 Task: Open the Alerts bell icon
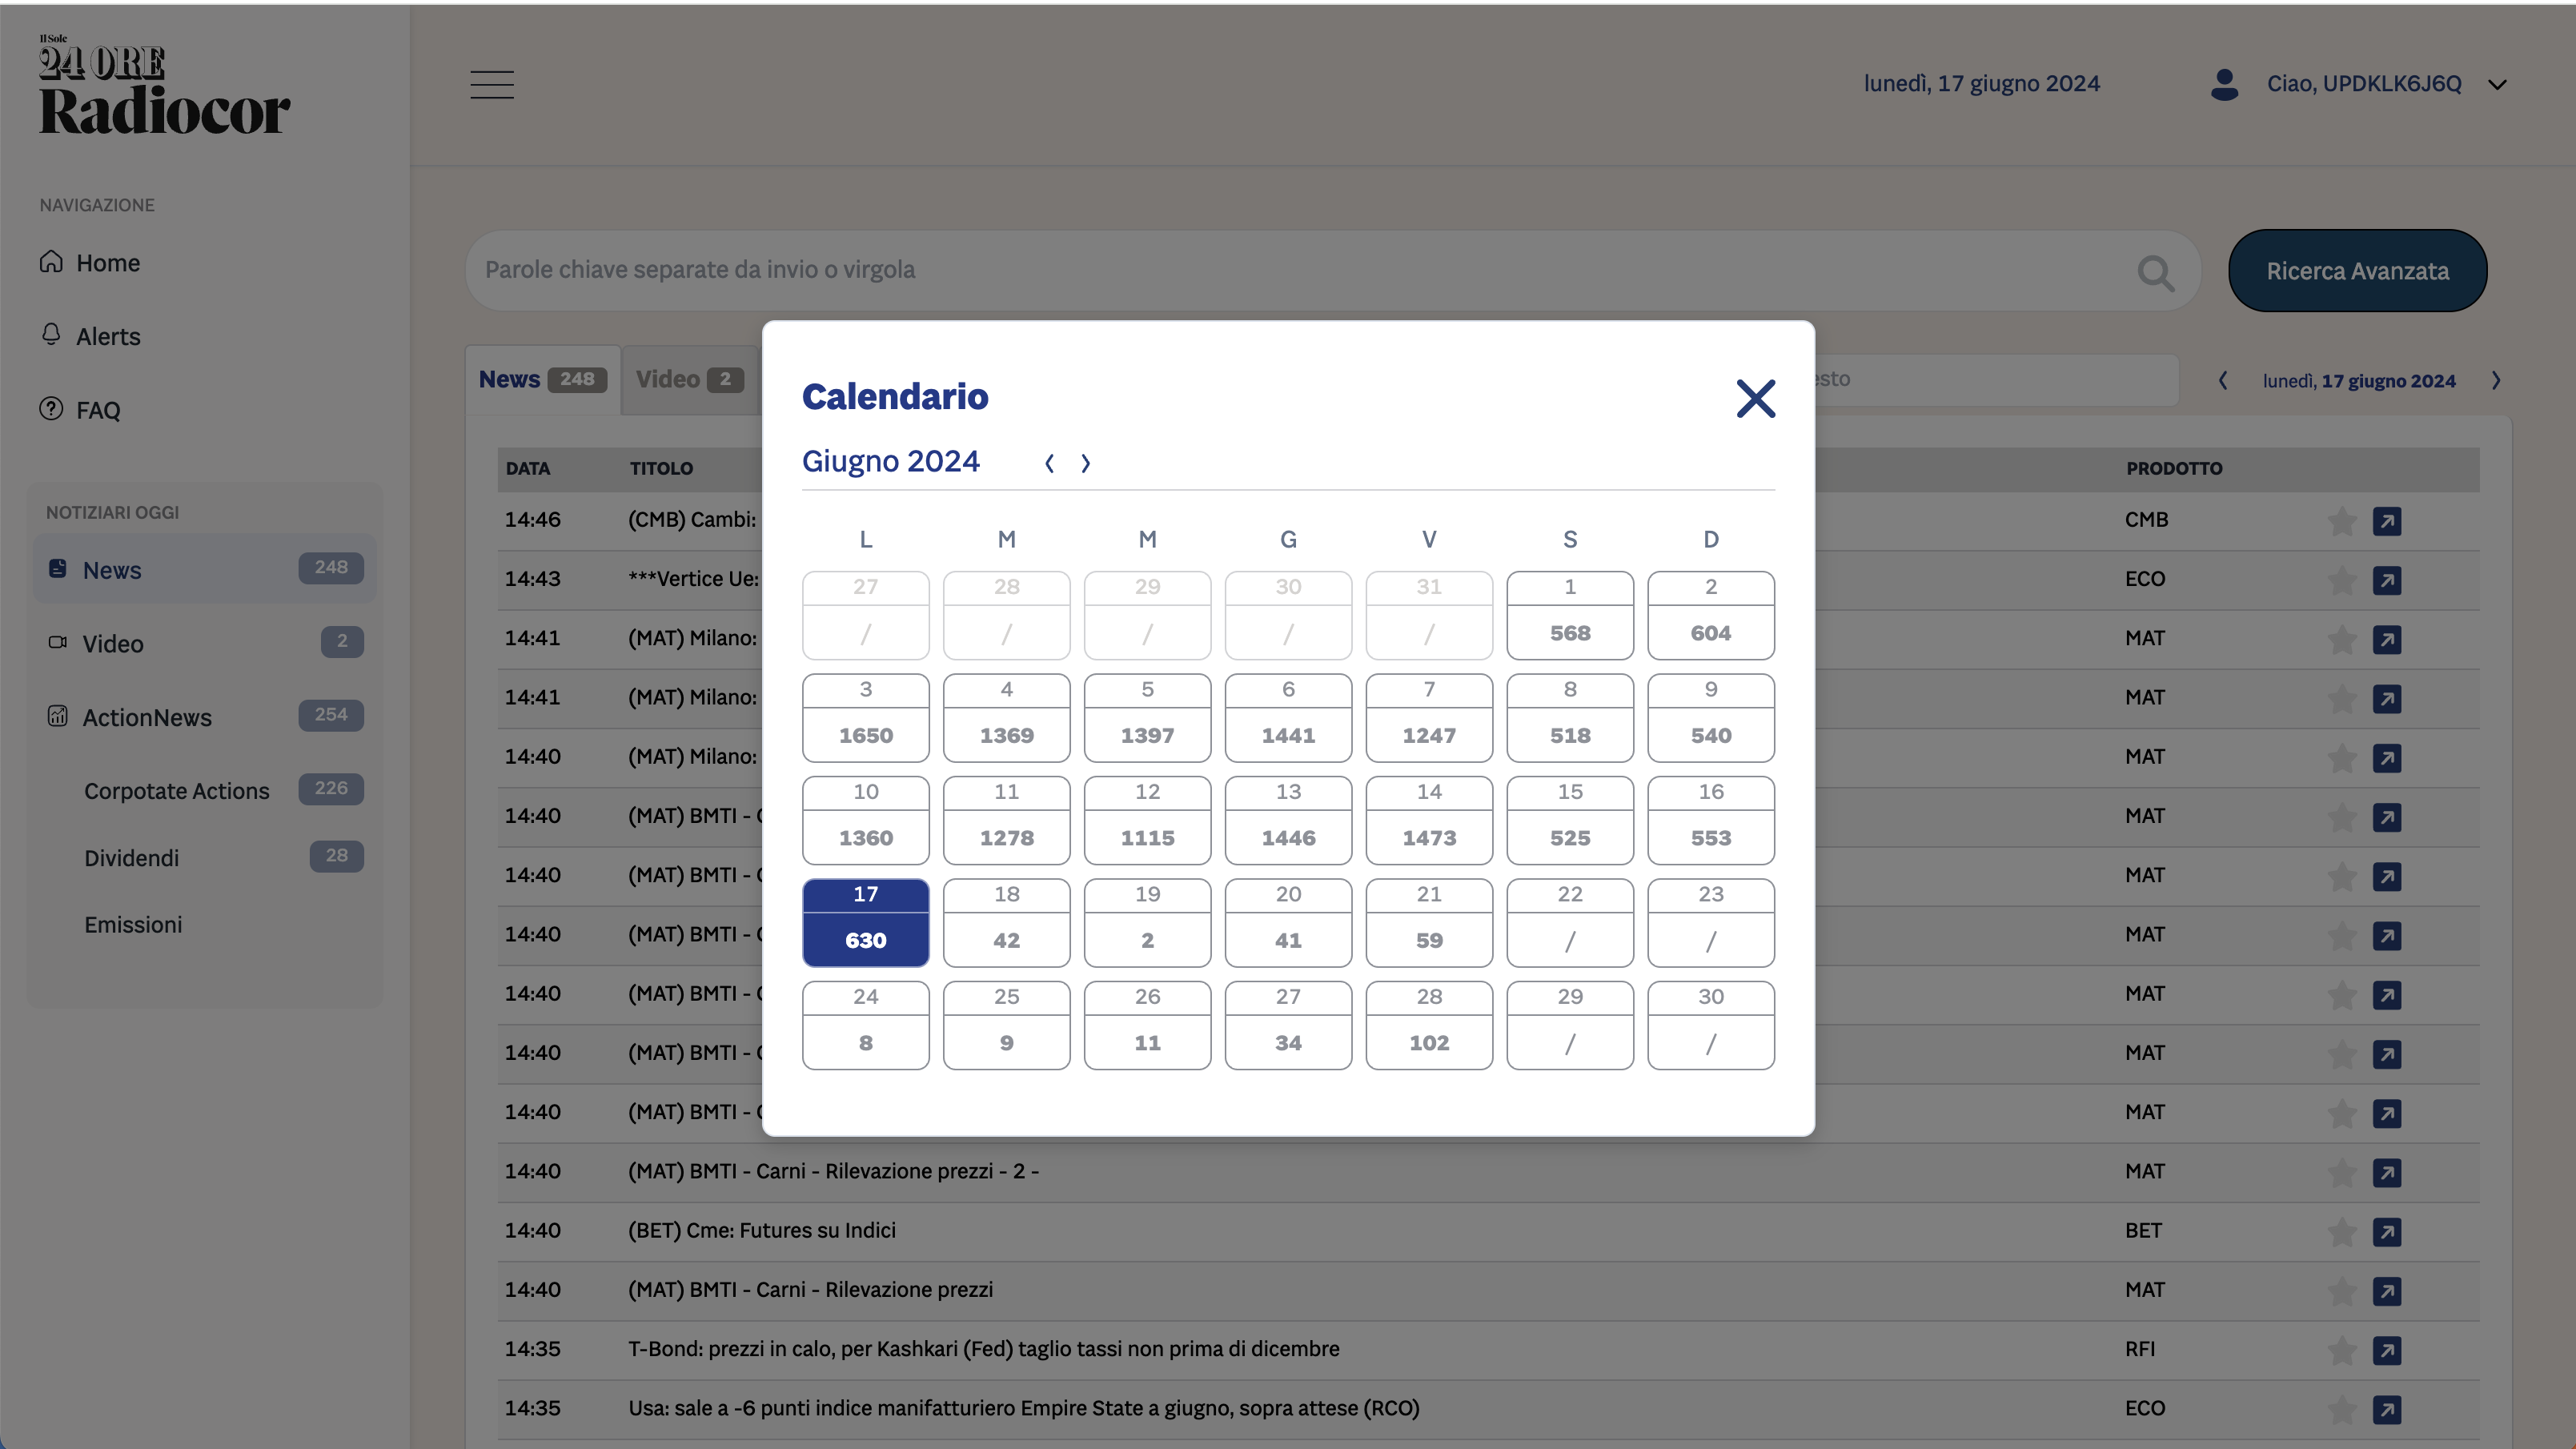coord(52,335)
